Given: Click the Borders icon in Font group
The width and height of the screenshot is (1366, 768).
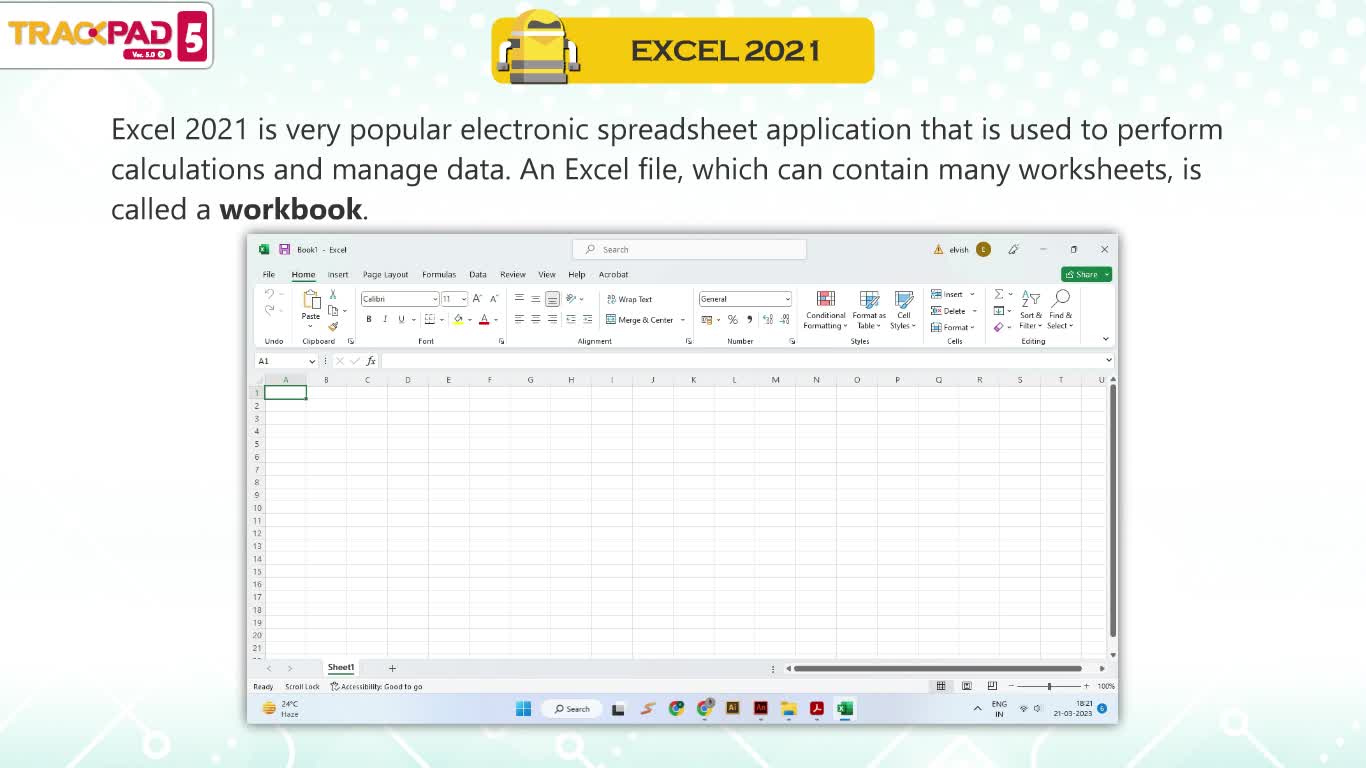Looking at the screenshot, I should pos(430,320).
